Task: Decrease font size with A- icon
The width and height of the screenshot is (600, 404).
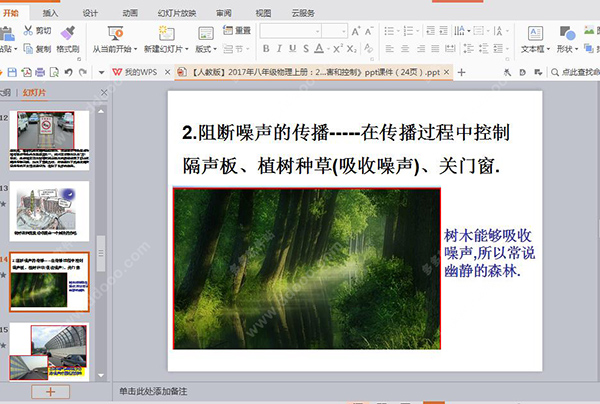Action: 368,31
